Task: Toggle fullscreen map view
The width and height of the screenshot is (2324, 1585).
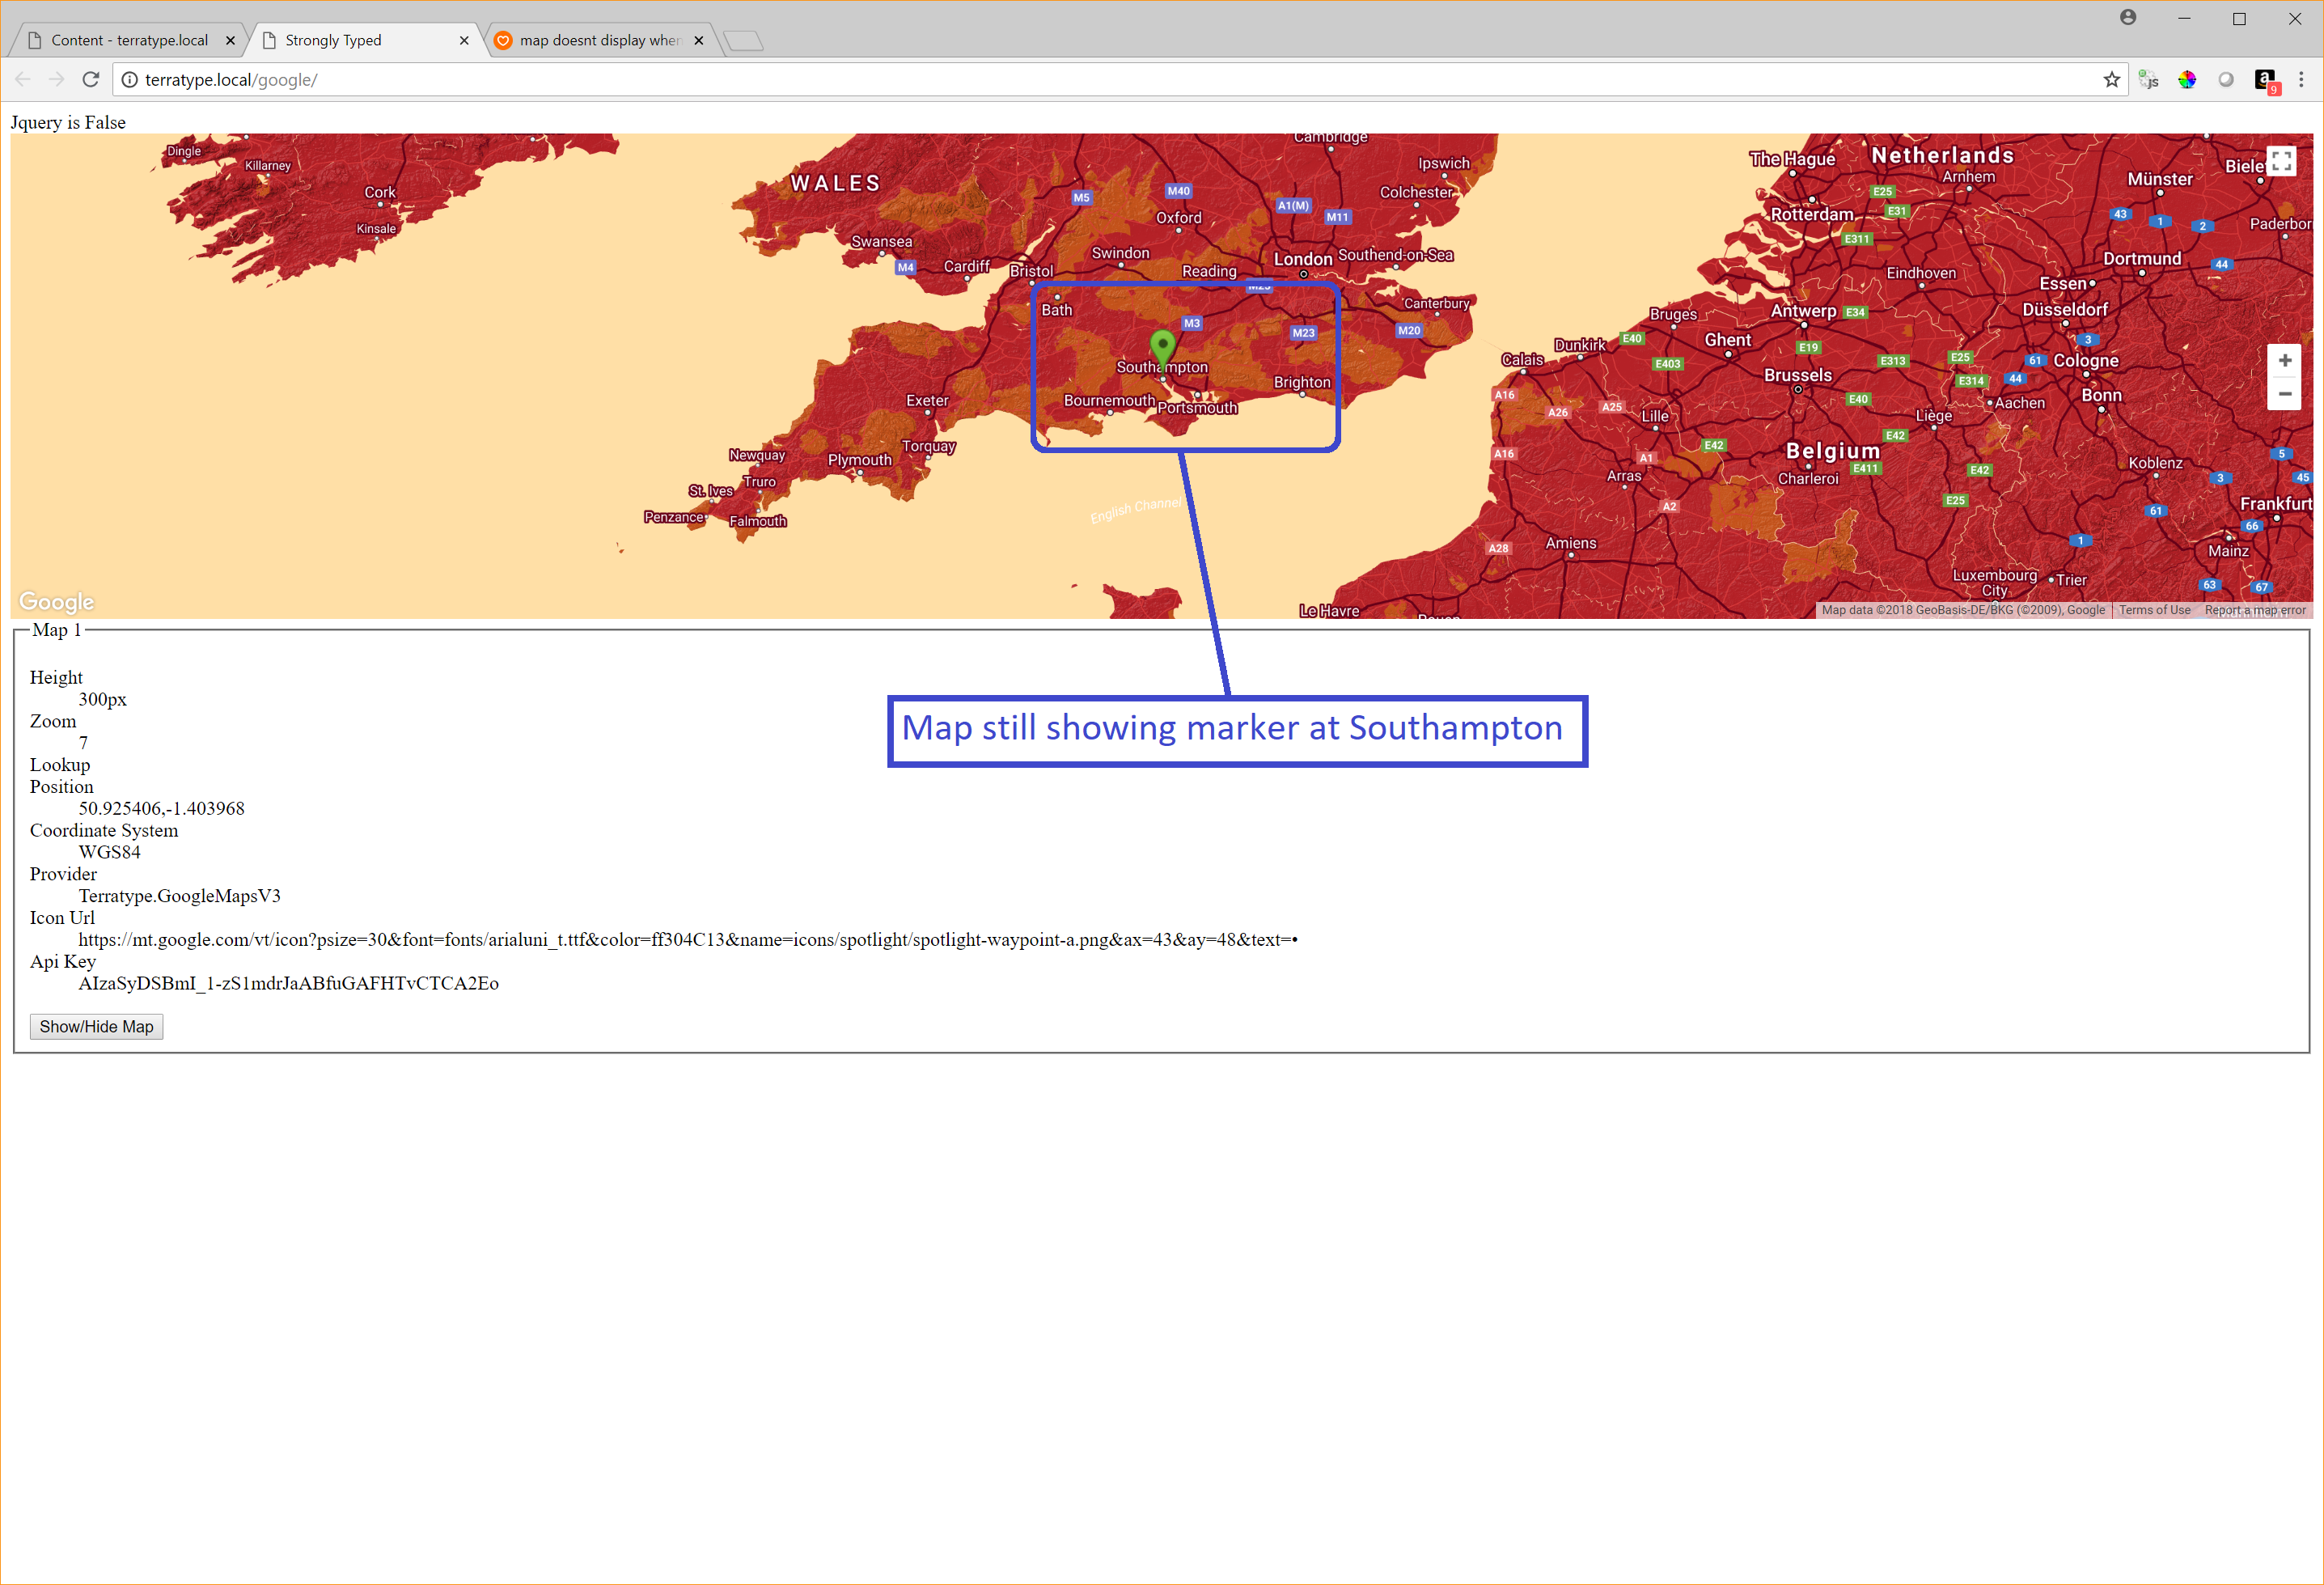Action: pyautogui.click(x=2281, y=161)
